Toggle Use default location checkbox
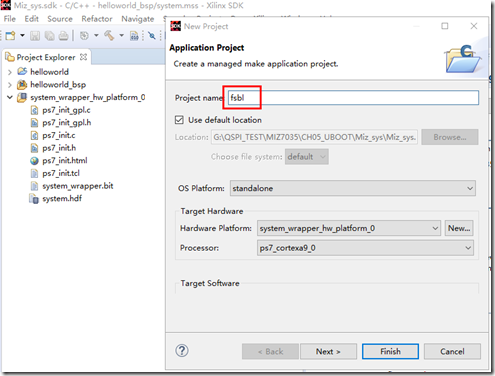The height and width of the screenshot is (376, 495). tap(179, 120)
